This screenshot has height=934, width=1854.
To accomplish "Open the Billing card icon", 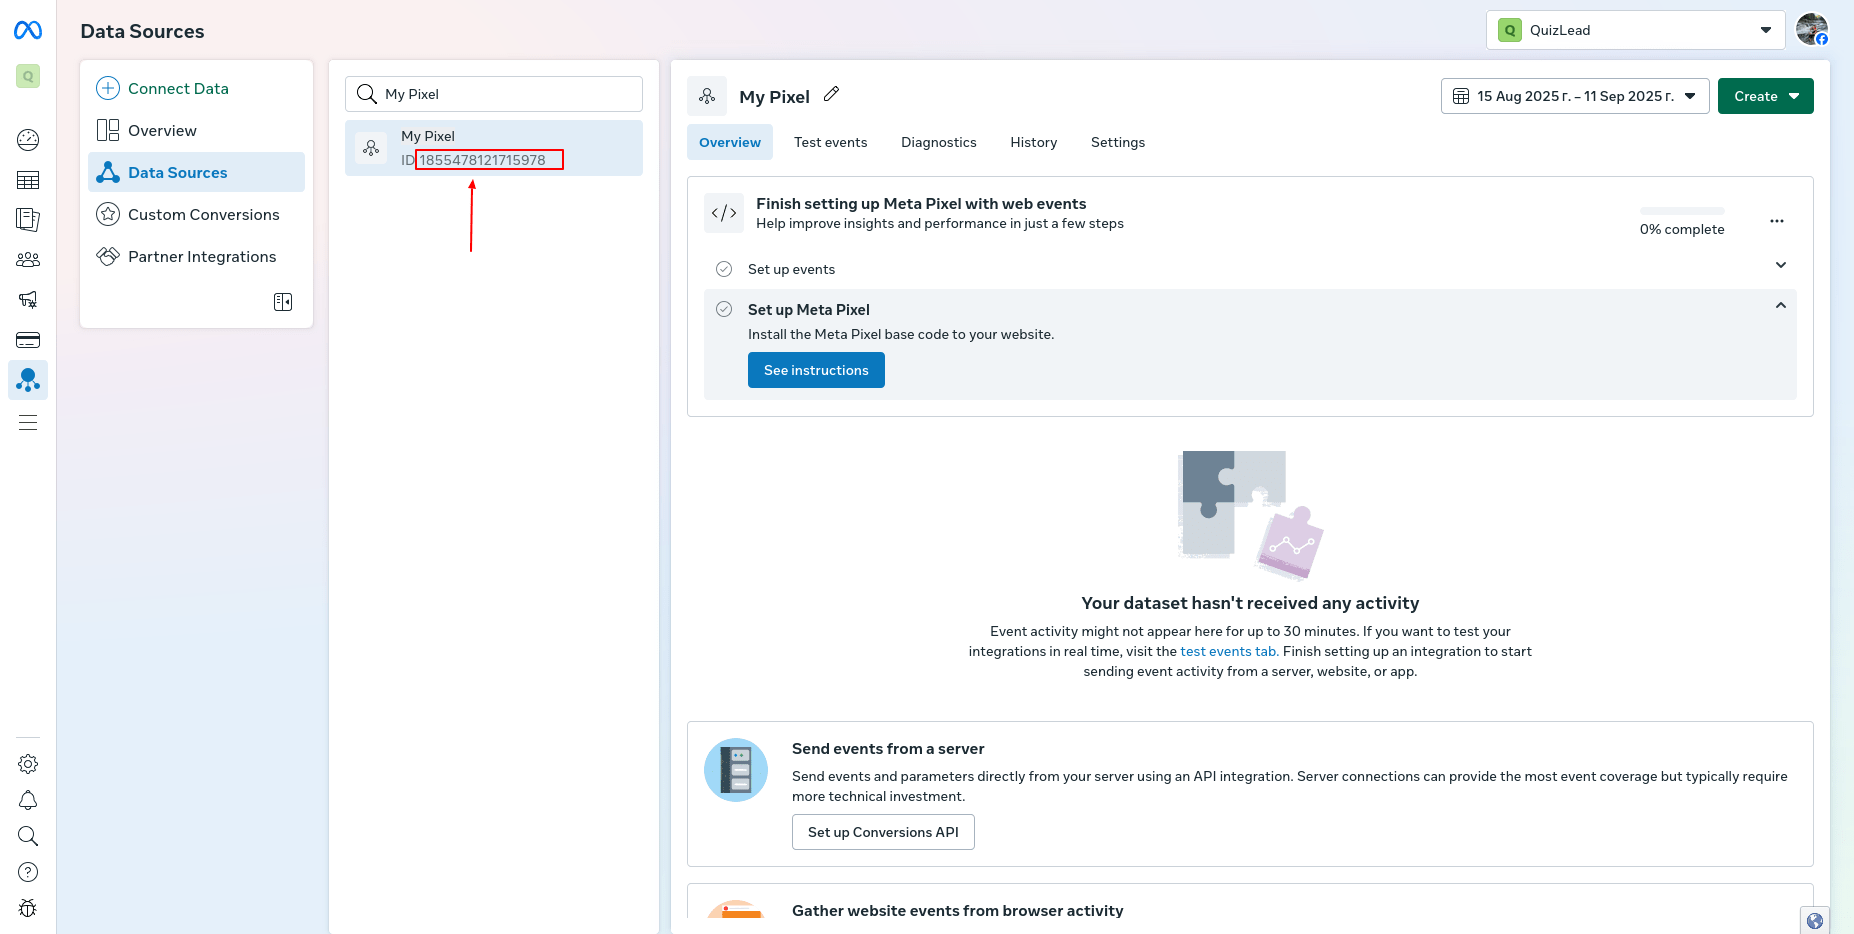I will [28, 340].
